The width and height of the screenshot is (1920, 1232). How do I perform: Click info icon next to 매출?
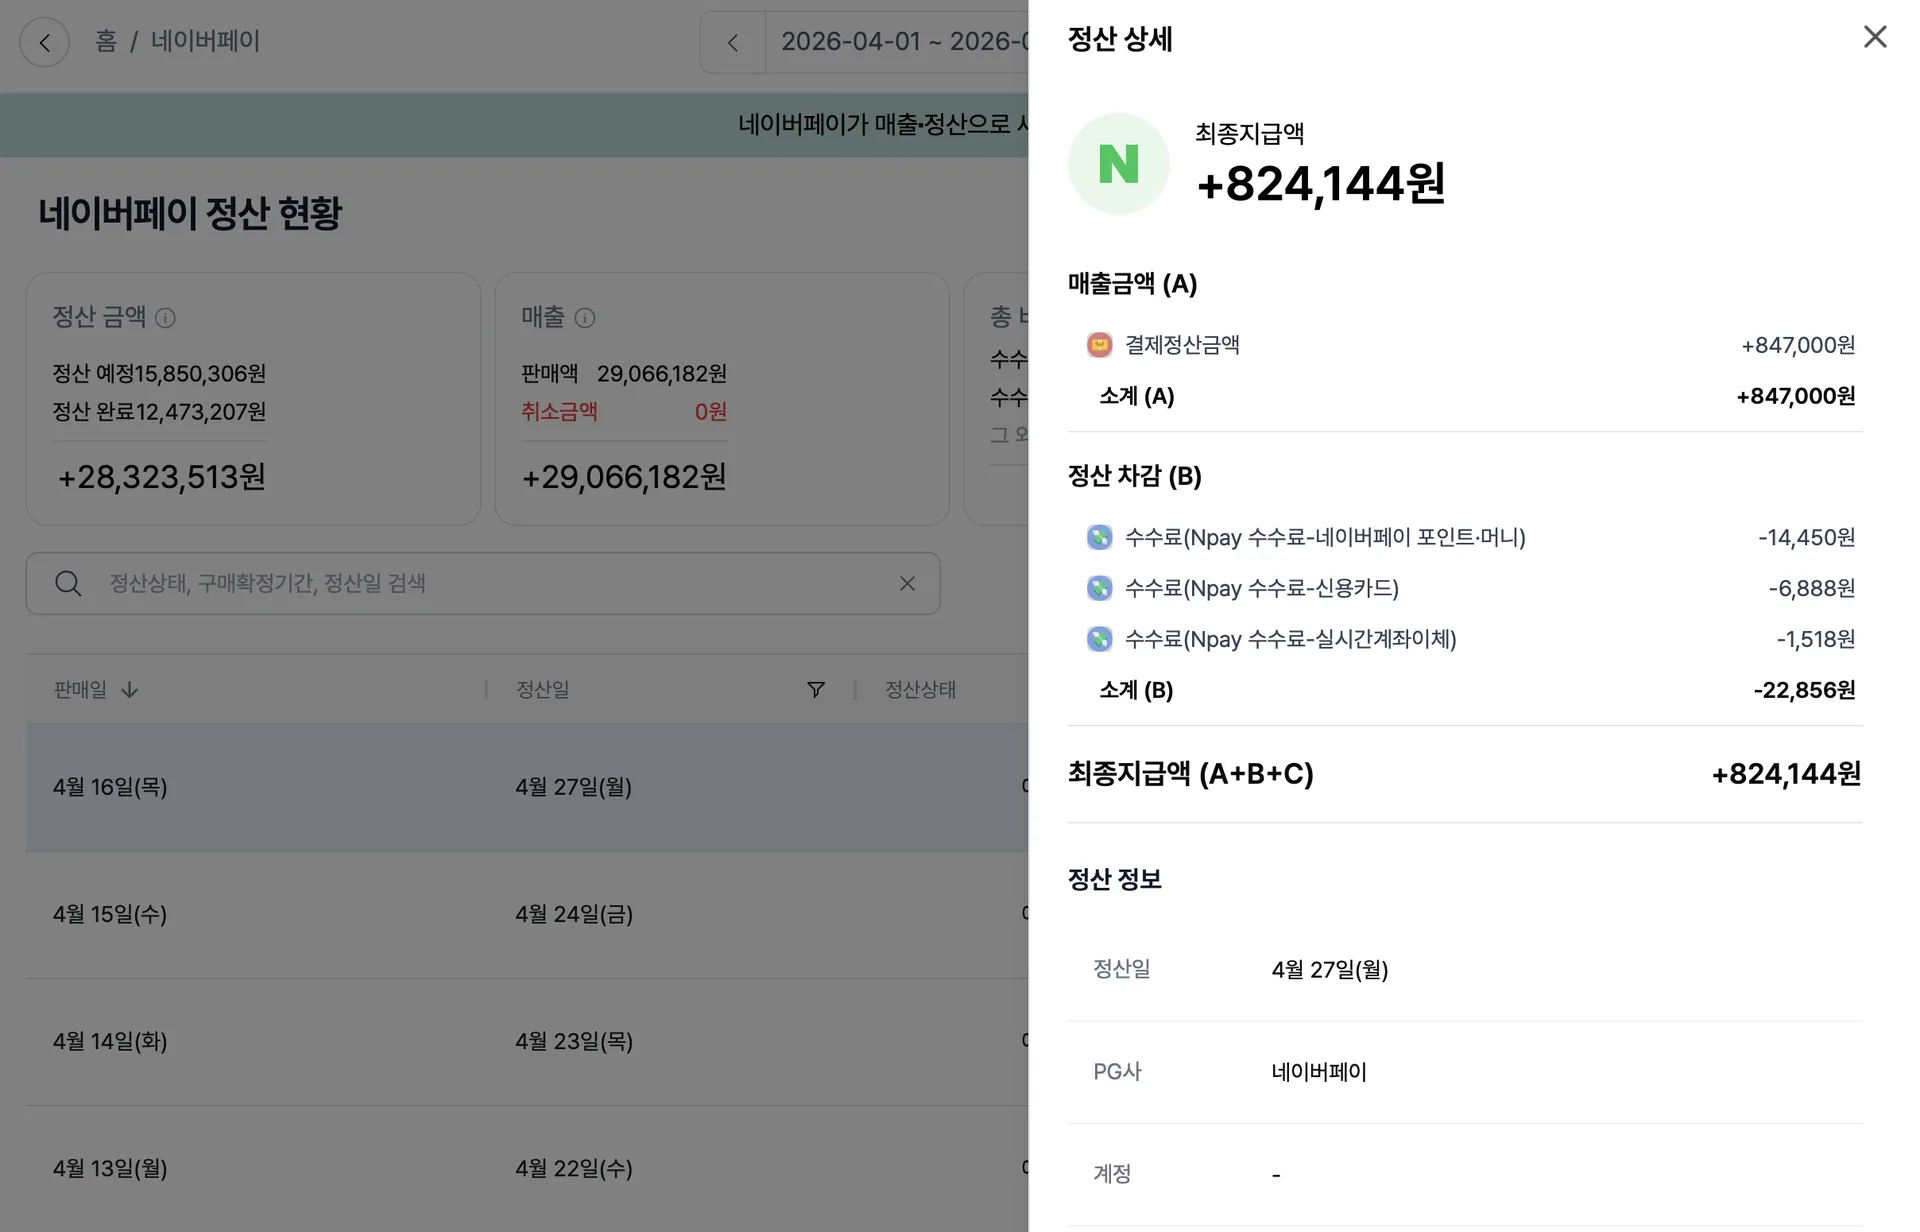point(585,318)
